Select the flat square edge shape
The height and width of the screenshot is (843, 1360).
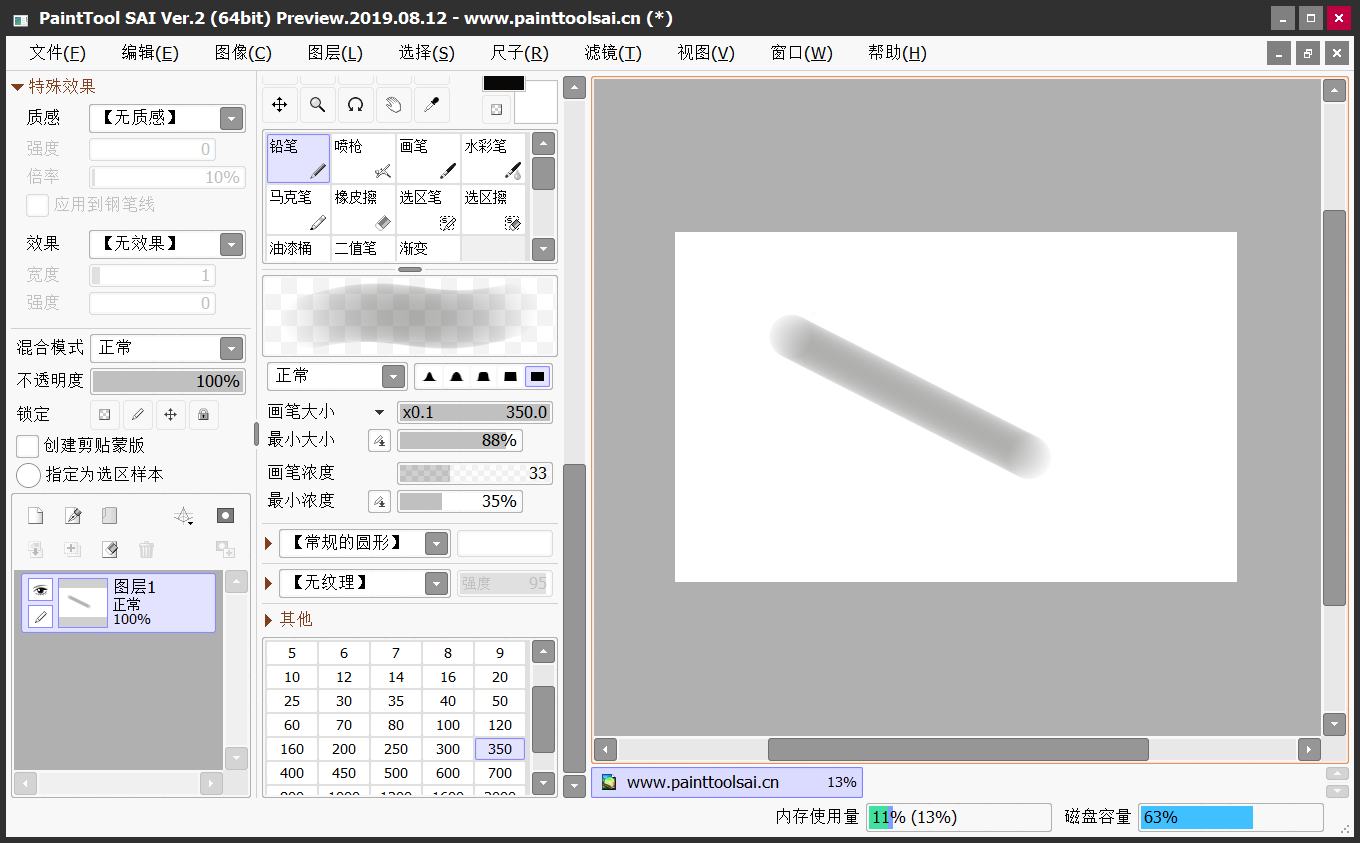(x=538, y=376)
